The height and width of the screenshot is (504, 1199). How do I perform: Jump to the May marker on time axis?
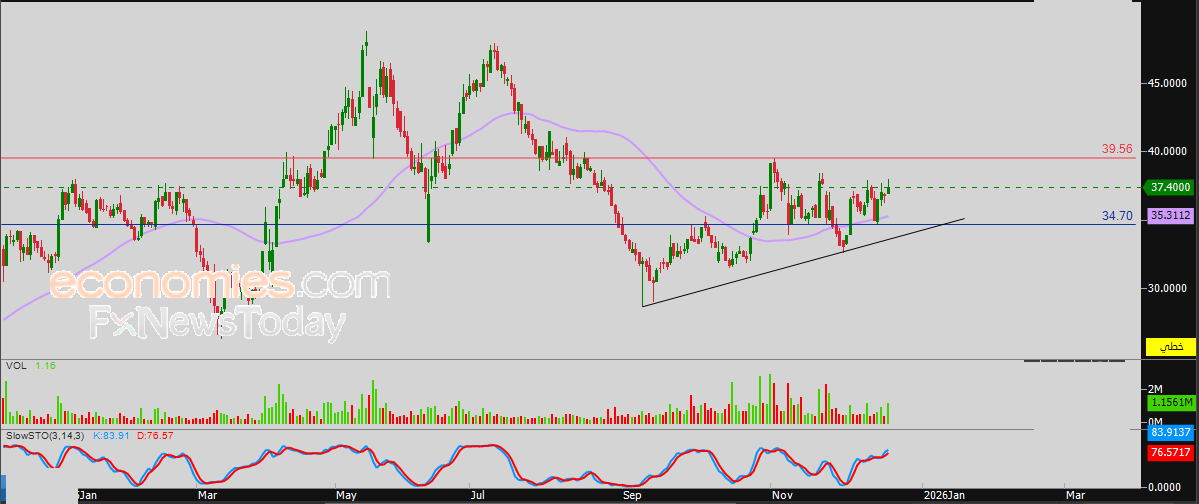click(346, 496)
